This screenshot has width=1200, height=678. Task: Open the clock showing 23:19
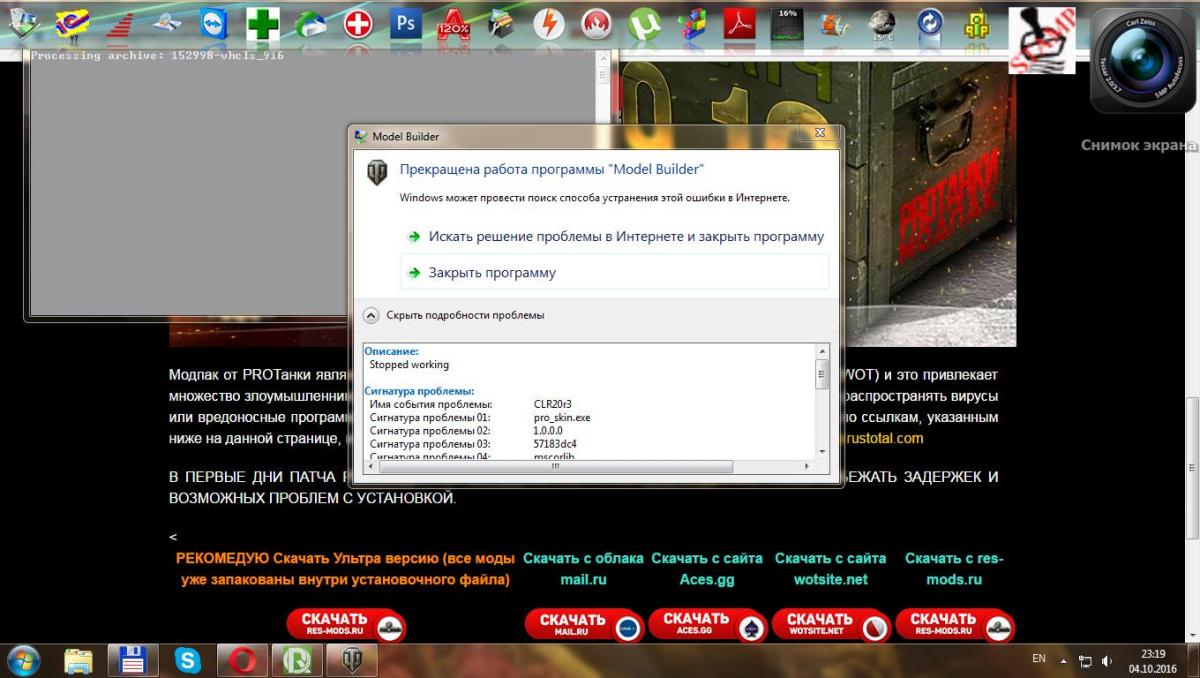1152,660
